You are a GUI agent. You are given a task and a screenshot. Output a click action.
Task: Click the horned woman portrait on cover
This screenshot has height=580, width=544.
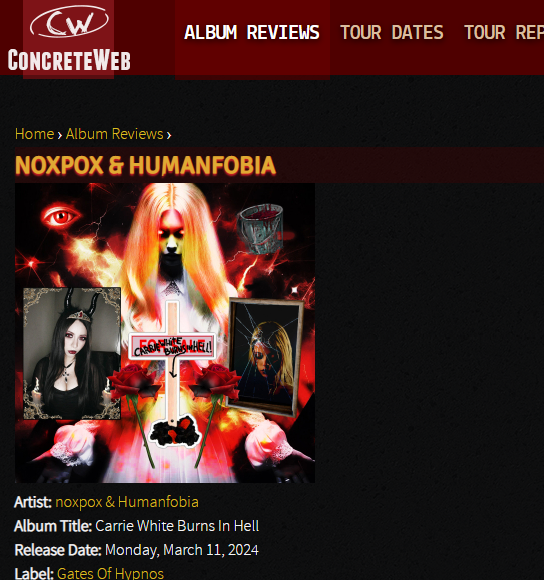pyautogui.click(x=72, y=354)
